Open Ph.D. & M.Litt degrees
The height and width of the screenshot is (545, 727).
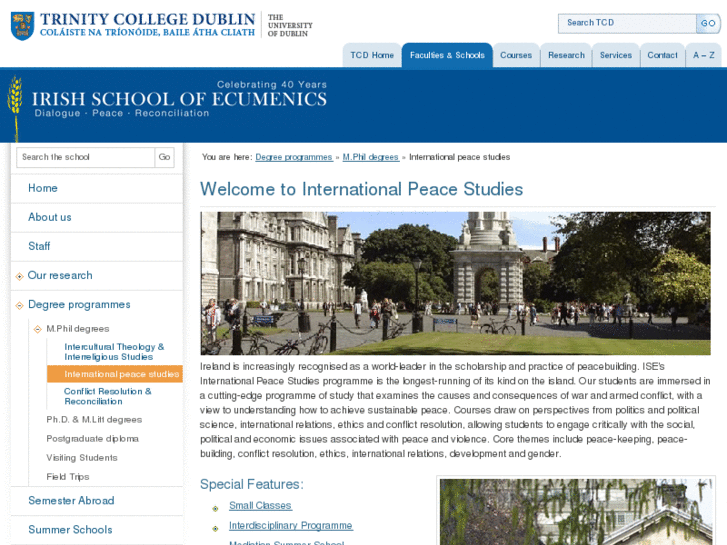click(x=94, y=420)
